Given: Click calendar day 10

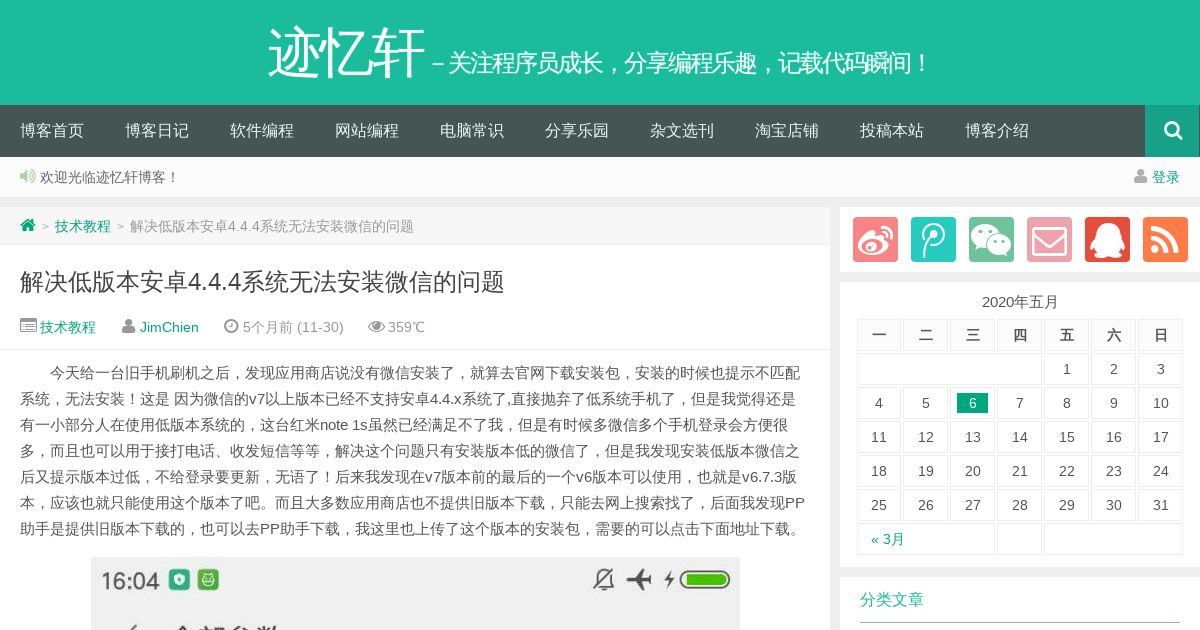Looking at the screenshot, I should coord(1161,403).
